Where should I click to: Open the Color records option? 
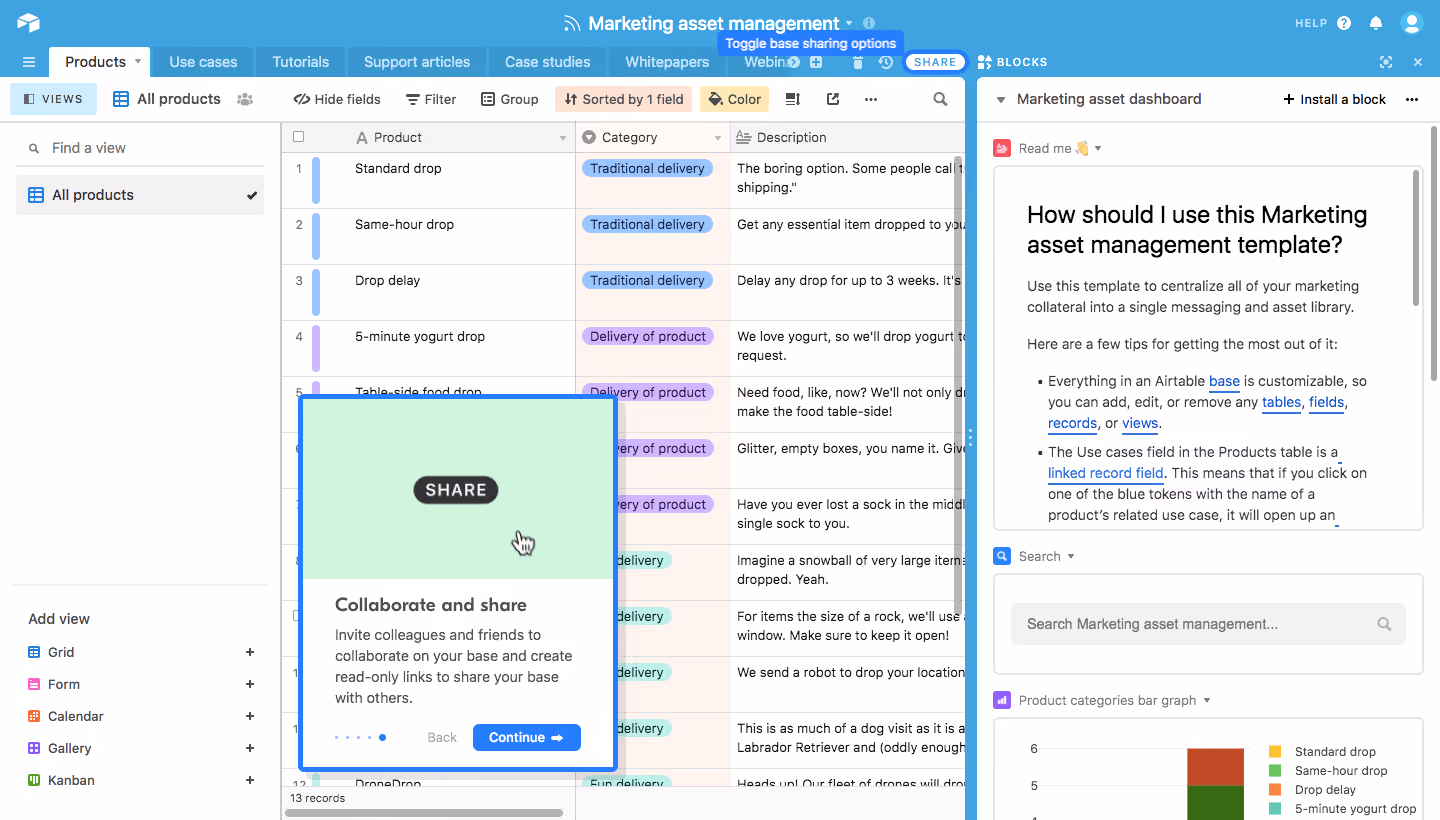point(735,99)
